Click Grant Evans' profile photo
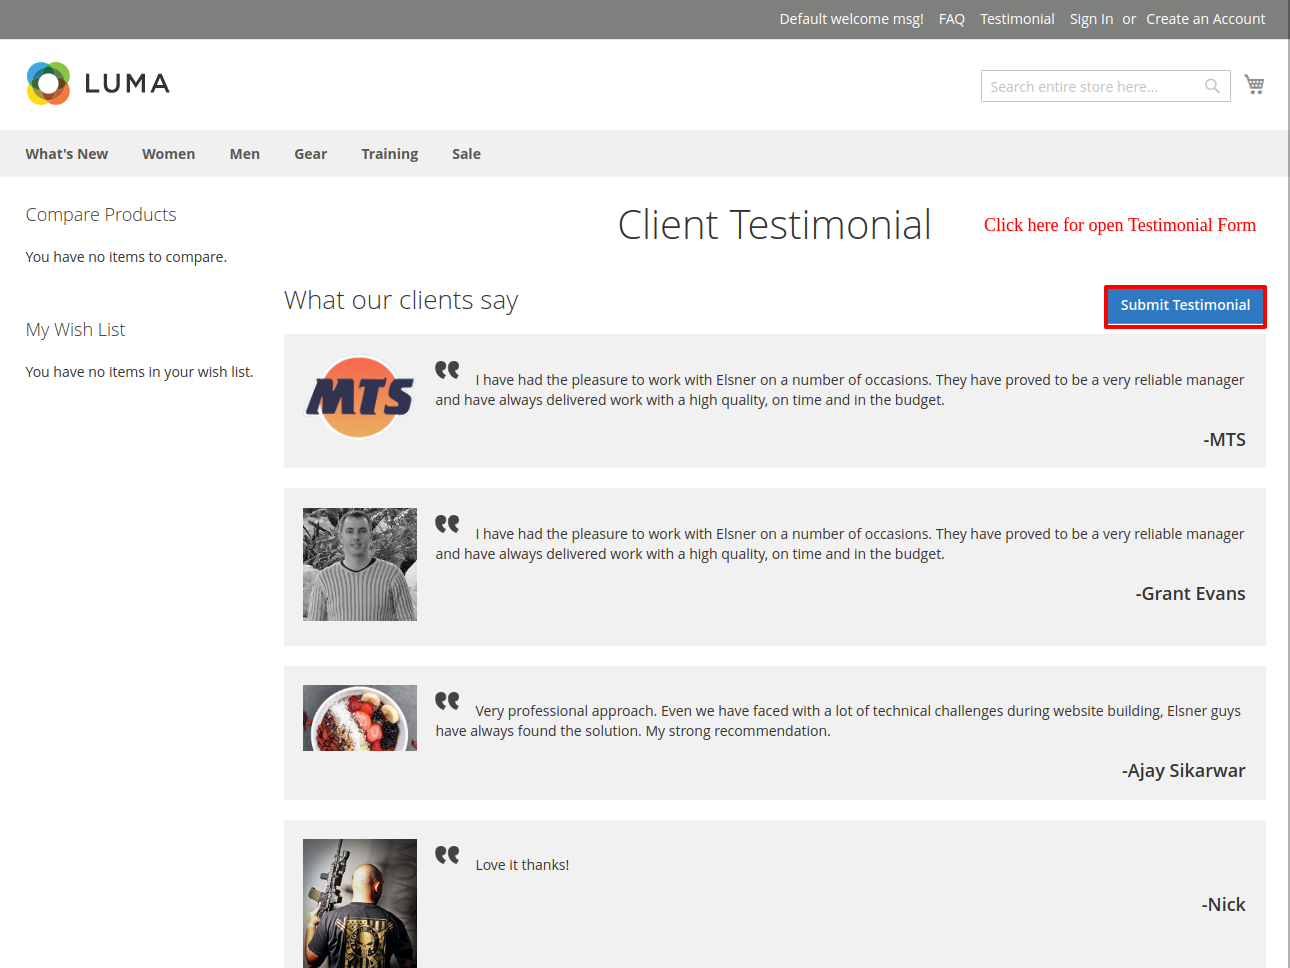This screenshot has width=1290, height=968. point(360,564)
